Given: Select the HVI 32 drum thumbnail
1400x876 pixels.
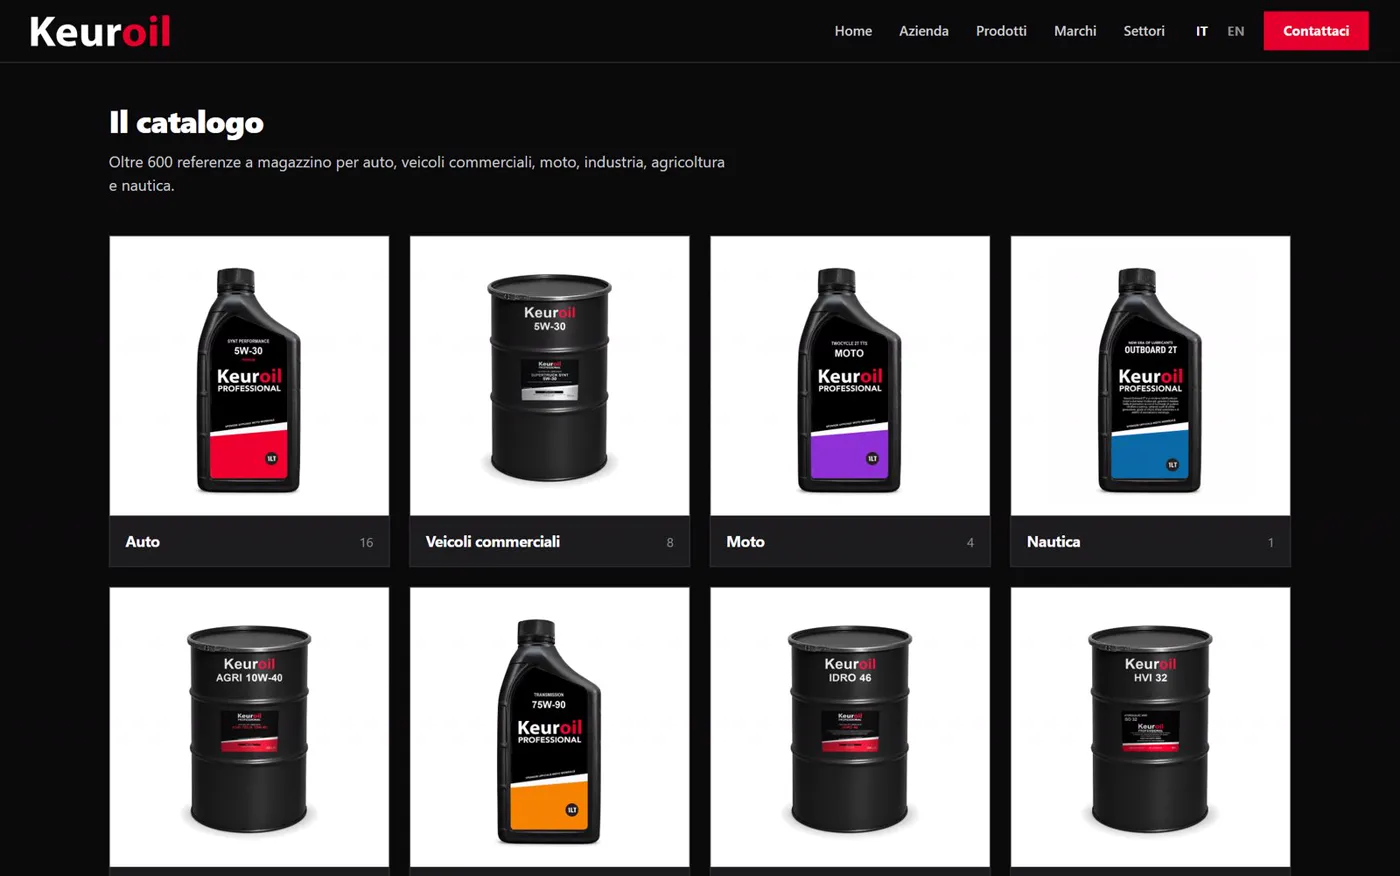Looking at the screenshot, I should (1150, 727).
